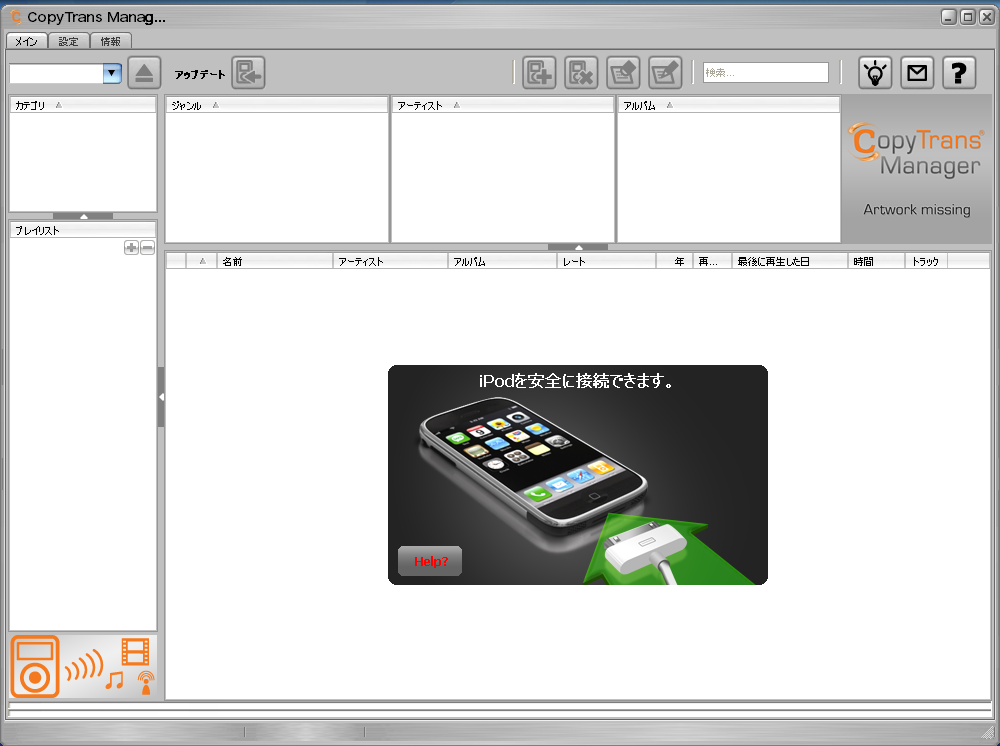Image resolution: width=1000 pixels, height=746 pixels.
Task: Collapse the browser panes upward arrow
Action: 578,247
